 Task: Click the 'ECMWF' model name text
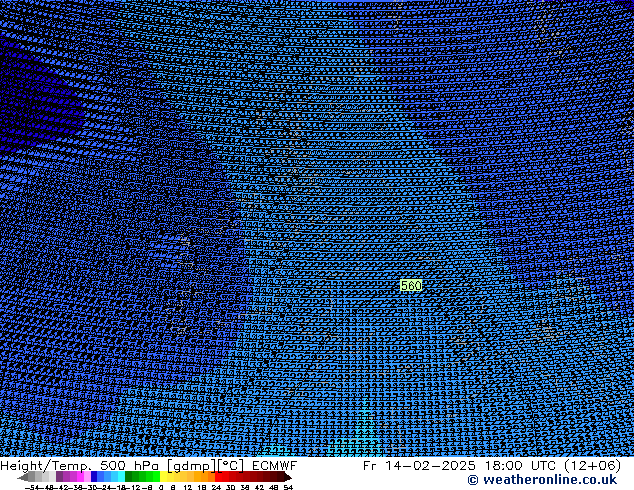click(x=275, y=466)
